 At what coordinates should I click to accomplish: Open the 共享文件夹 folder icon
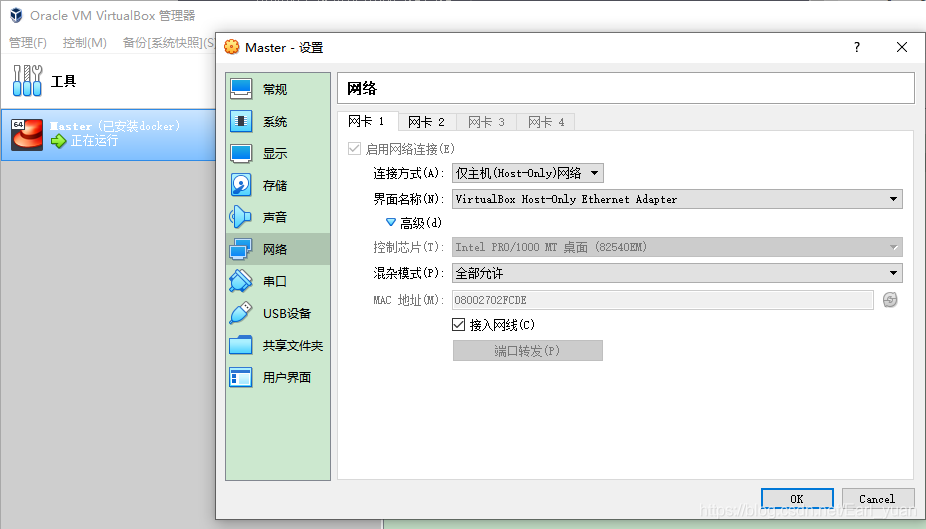coord(241,345)
